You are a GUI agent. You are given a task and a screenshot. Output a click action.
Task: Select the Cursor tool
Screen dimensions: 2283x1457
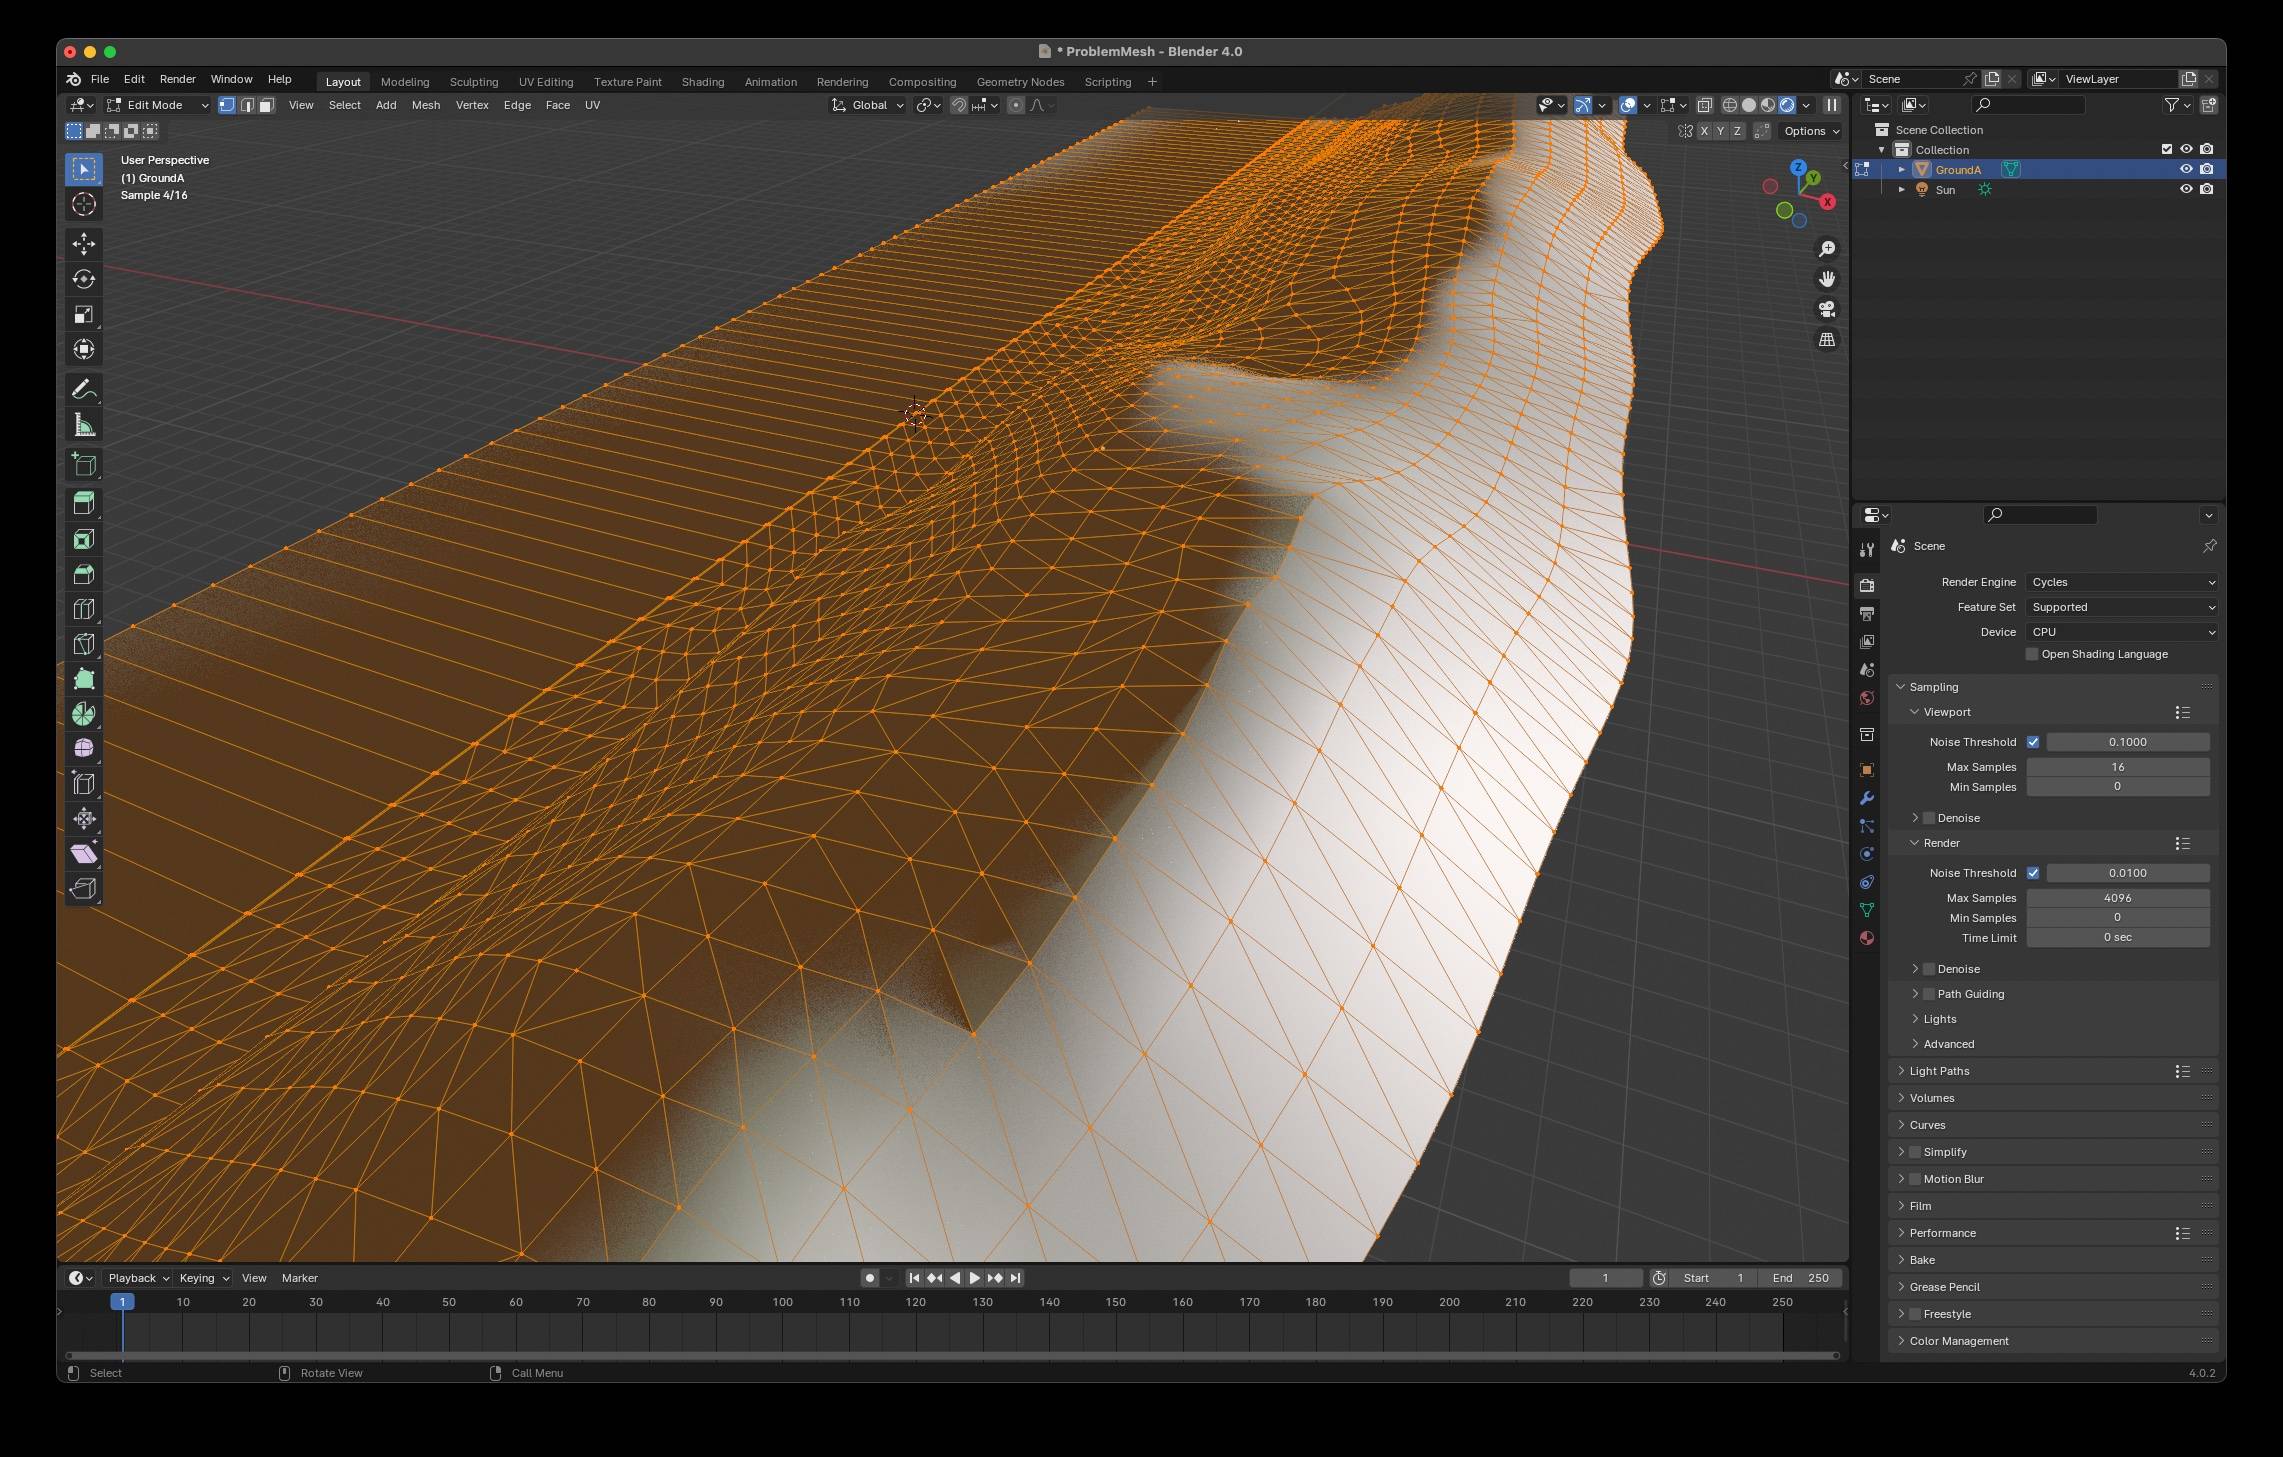pyautogui.click(x=84, y=205)
